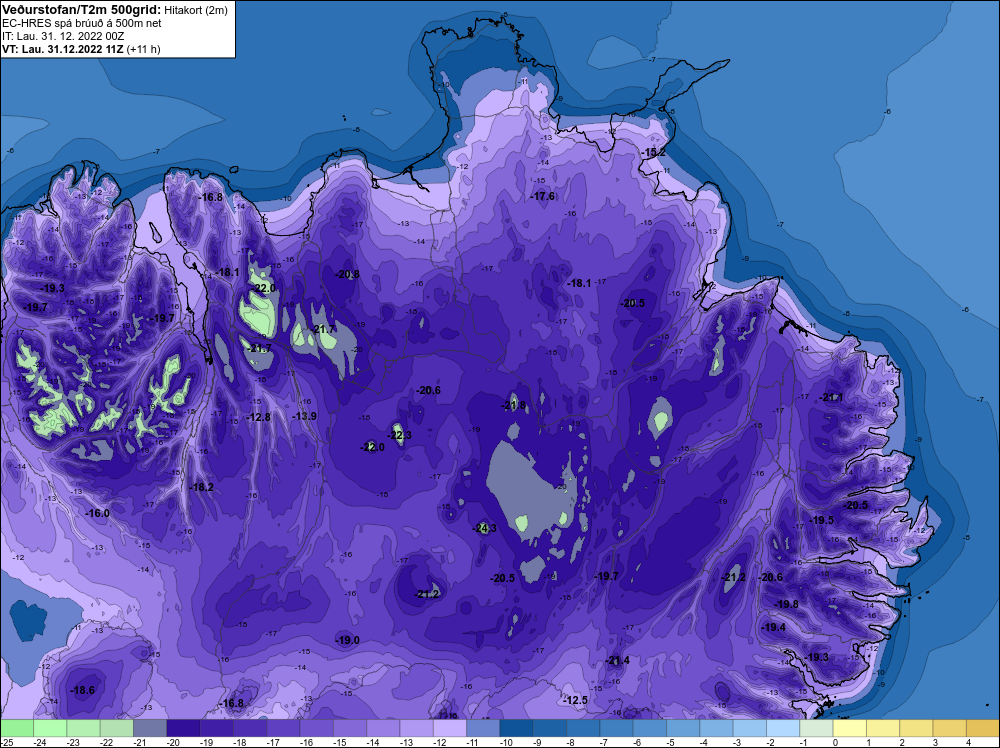Select the -18.2 temperature label
Image resolution: width=1000 pixels, height=748 pixels.
tap(202, 487)
